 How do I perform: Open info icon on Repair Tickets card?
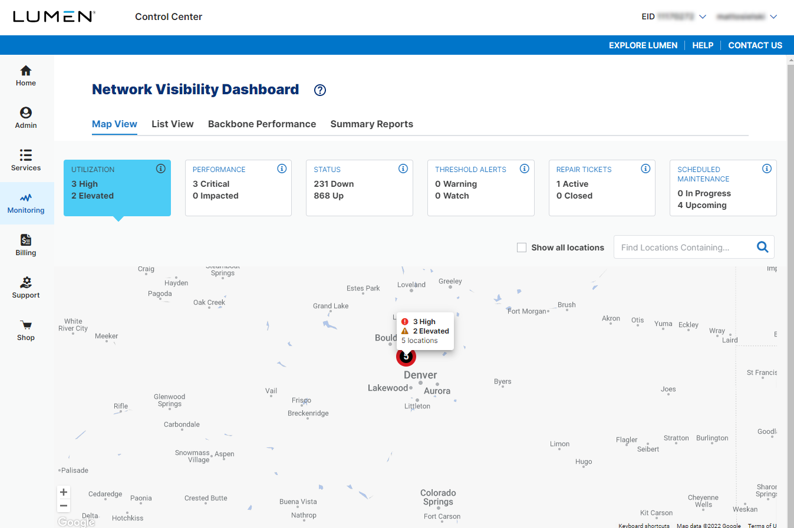coord(645,169)
